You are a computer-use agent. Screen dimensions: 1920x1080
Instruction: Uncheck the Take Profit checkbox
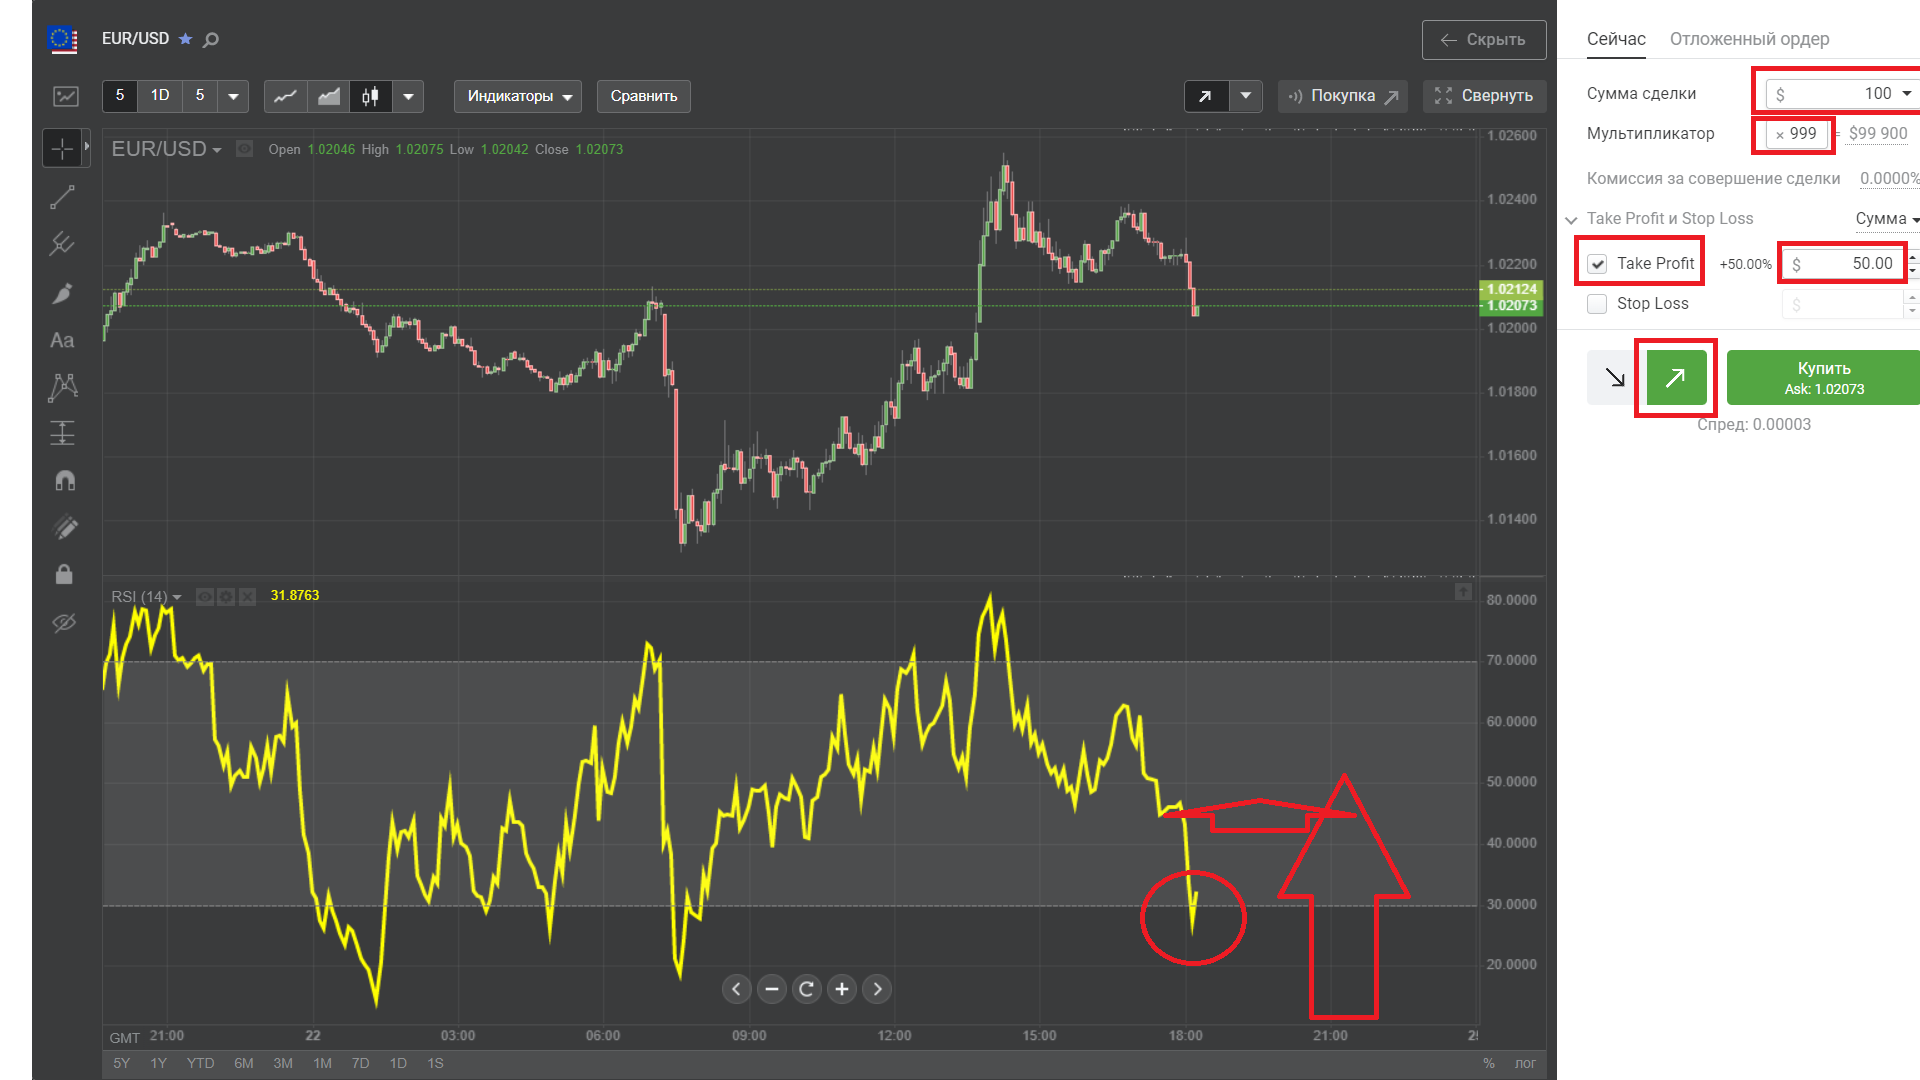point(1598,264)
